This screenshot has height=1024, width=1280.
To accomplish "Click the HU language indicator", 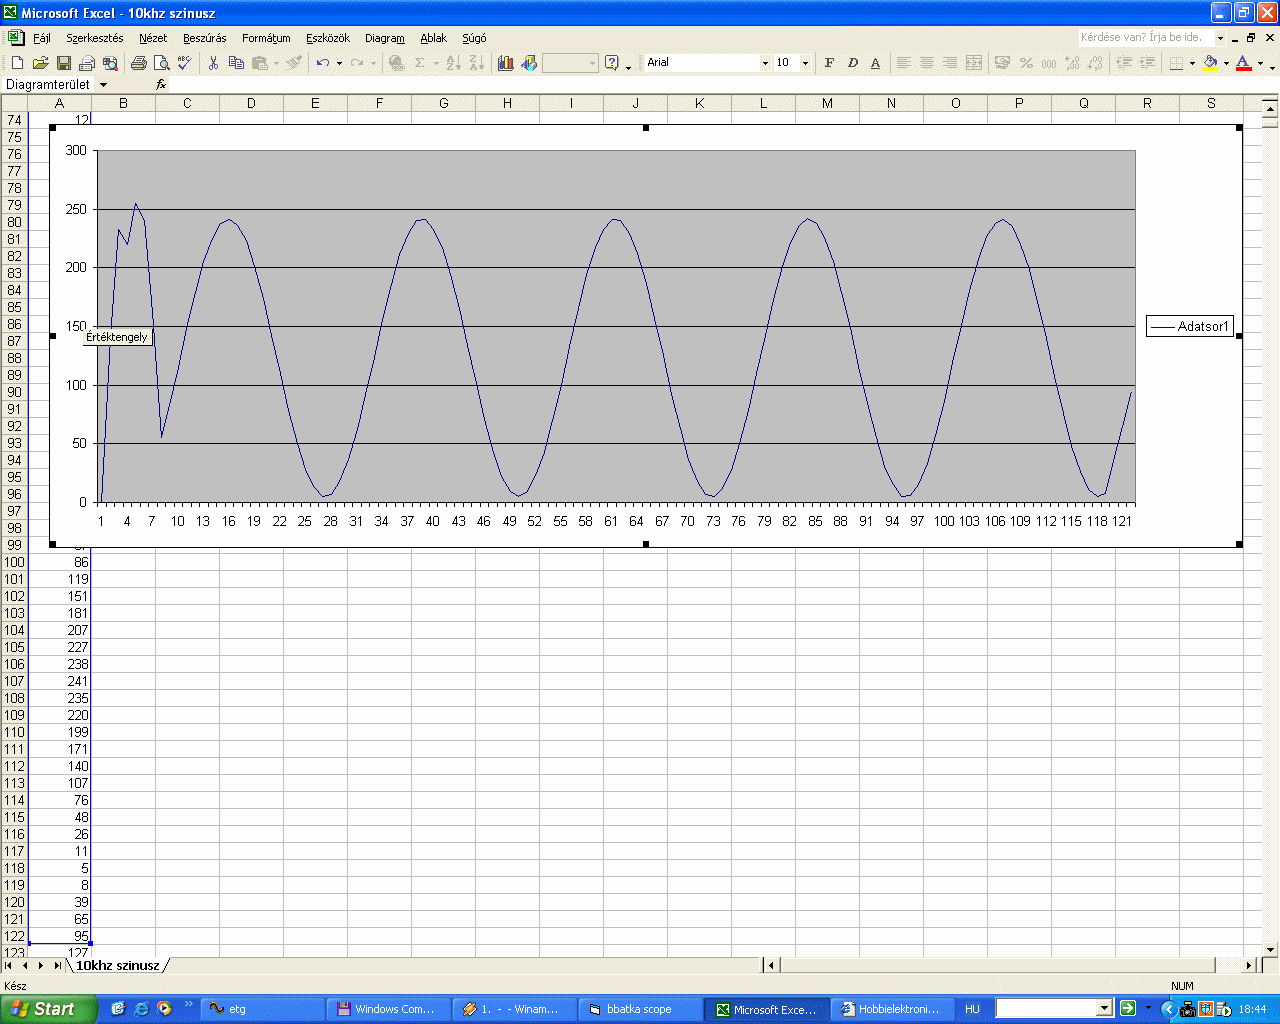I will click(x=972, y=1009).
